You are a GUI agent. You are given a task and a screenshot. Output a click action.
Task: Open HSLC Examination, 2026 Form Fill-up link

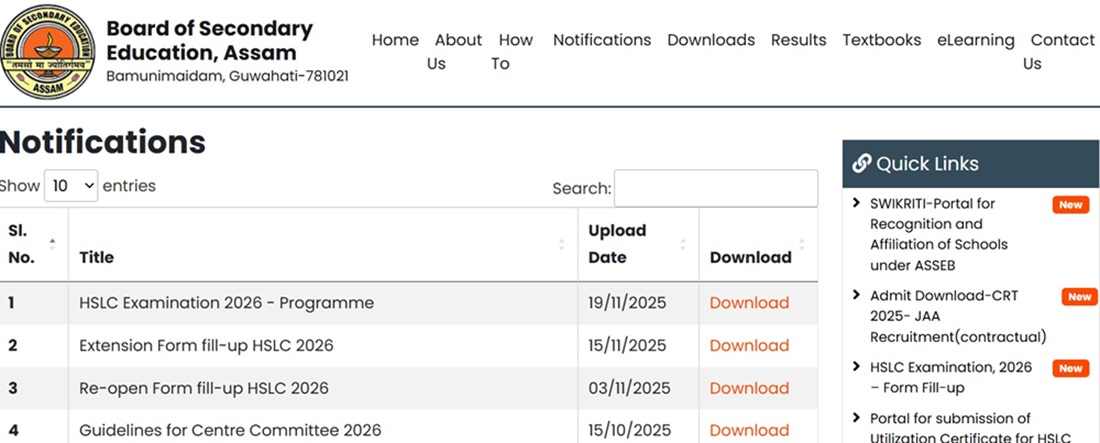pyautogui.click(x=950, y=377)
